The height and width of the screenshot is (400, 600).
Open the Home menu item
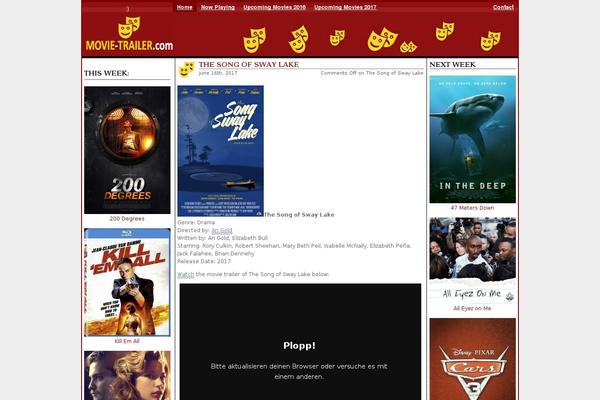[x=184, y=7]
